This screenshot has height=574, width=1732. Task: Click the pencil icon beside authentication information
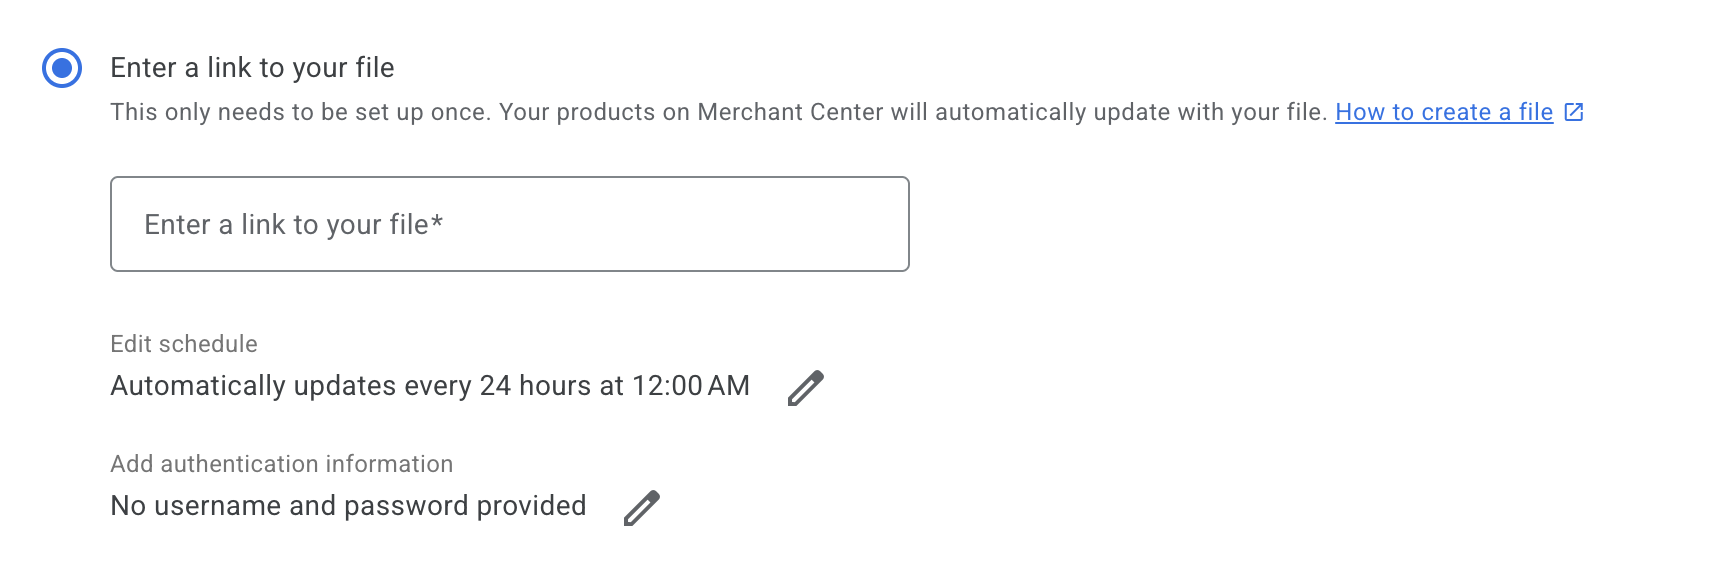pyautogui.click(x=641, y=508)
